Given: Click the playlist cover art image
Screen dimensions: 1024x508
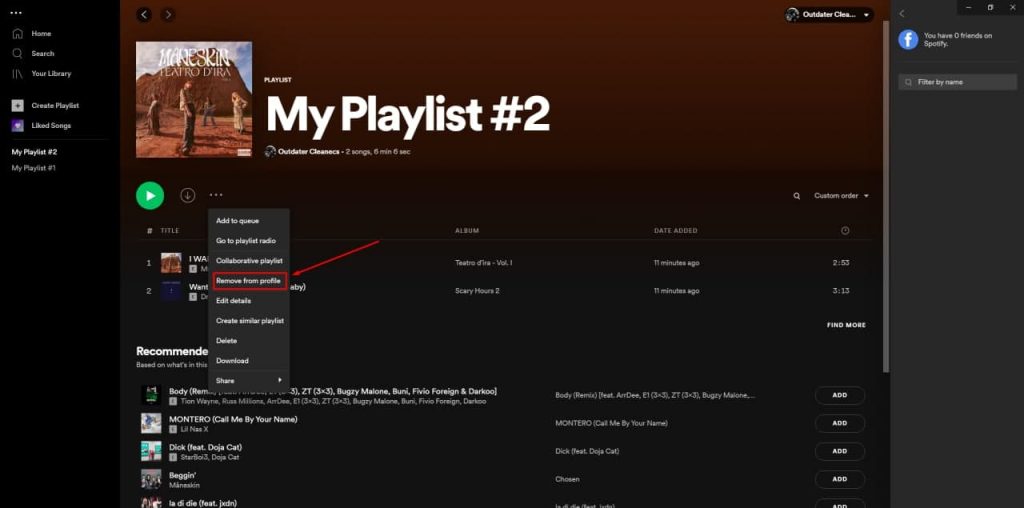Looking at the screenshot, I should (194, 100).
